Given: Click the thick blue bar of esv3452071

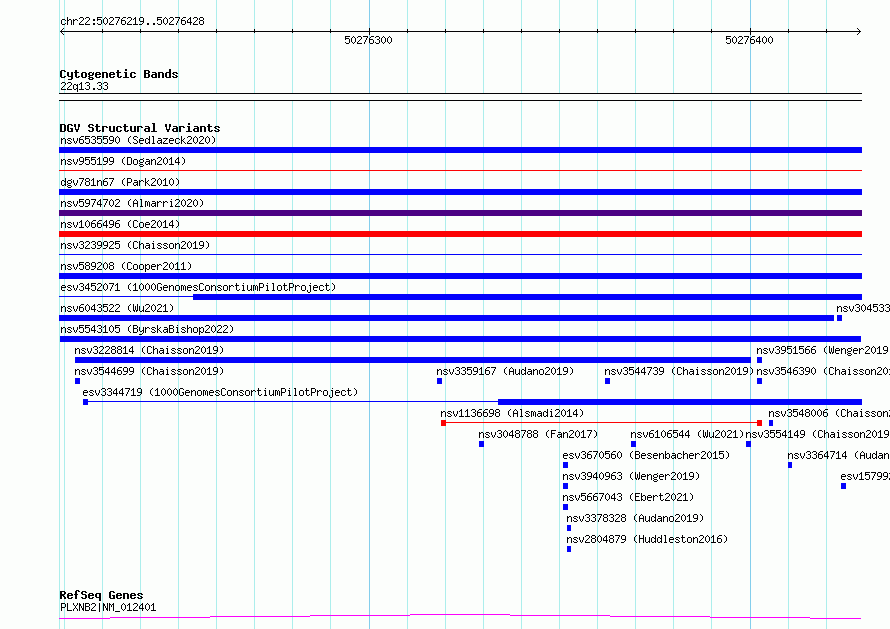Looking at the screenshot, I should 527,297.
